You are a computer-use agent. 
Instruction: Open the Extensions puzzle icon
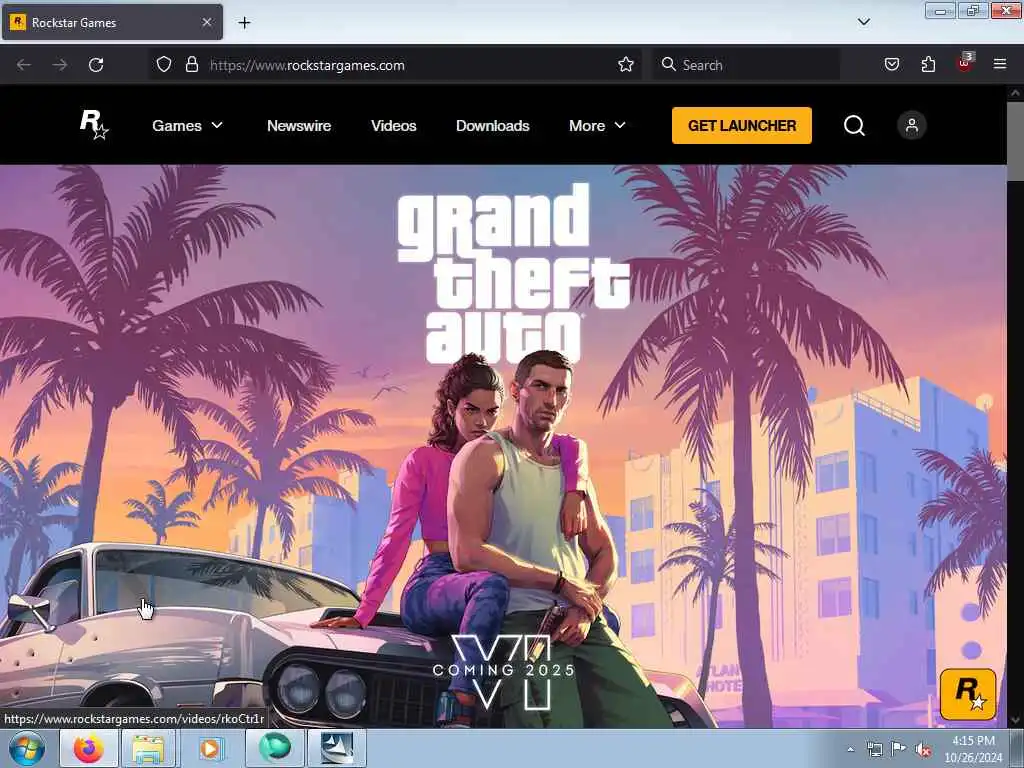pyautogui.click(x=928, y=64)
